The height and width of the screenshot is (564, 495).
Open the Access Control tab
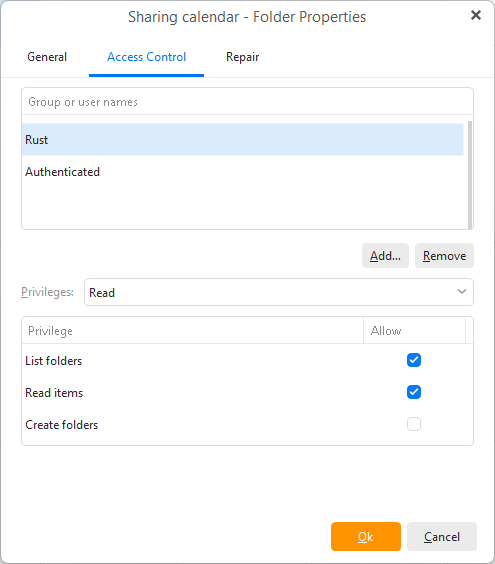coord(146,57)
